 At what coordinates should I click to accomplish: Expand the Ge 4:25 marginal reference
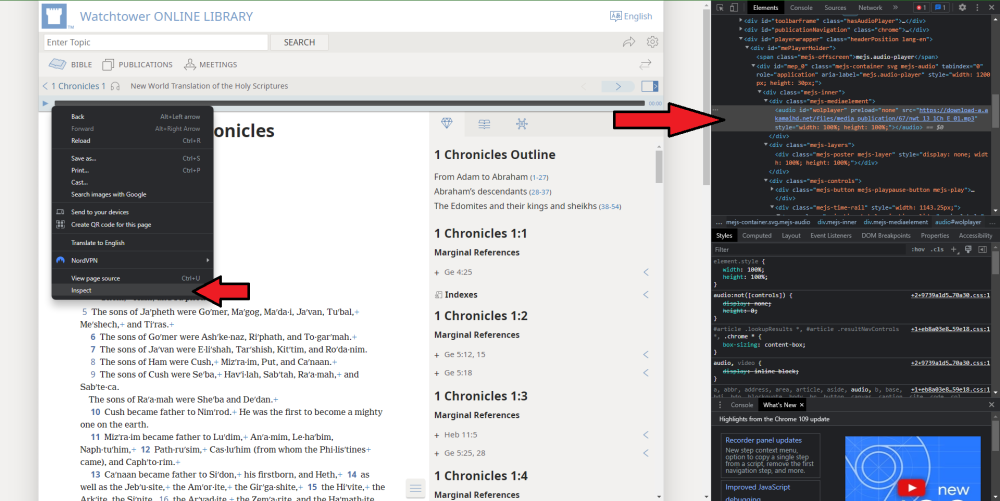click(x=437, y=272)
